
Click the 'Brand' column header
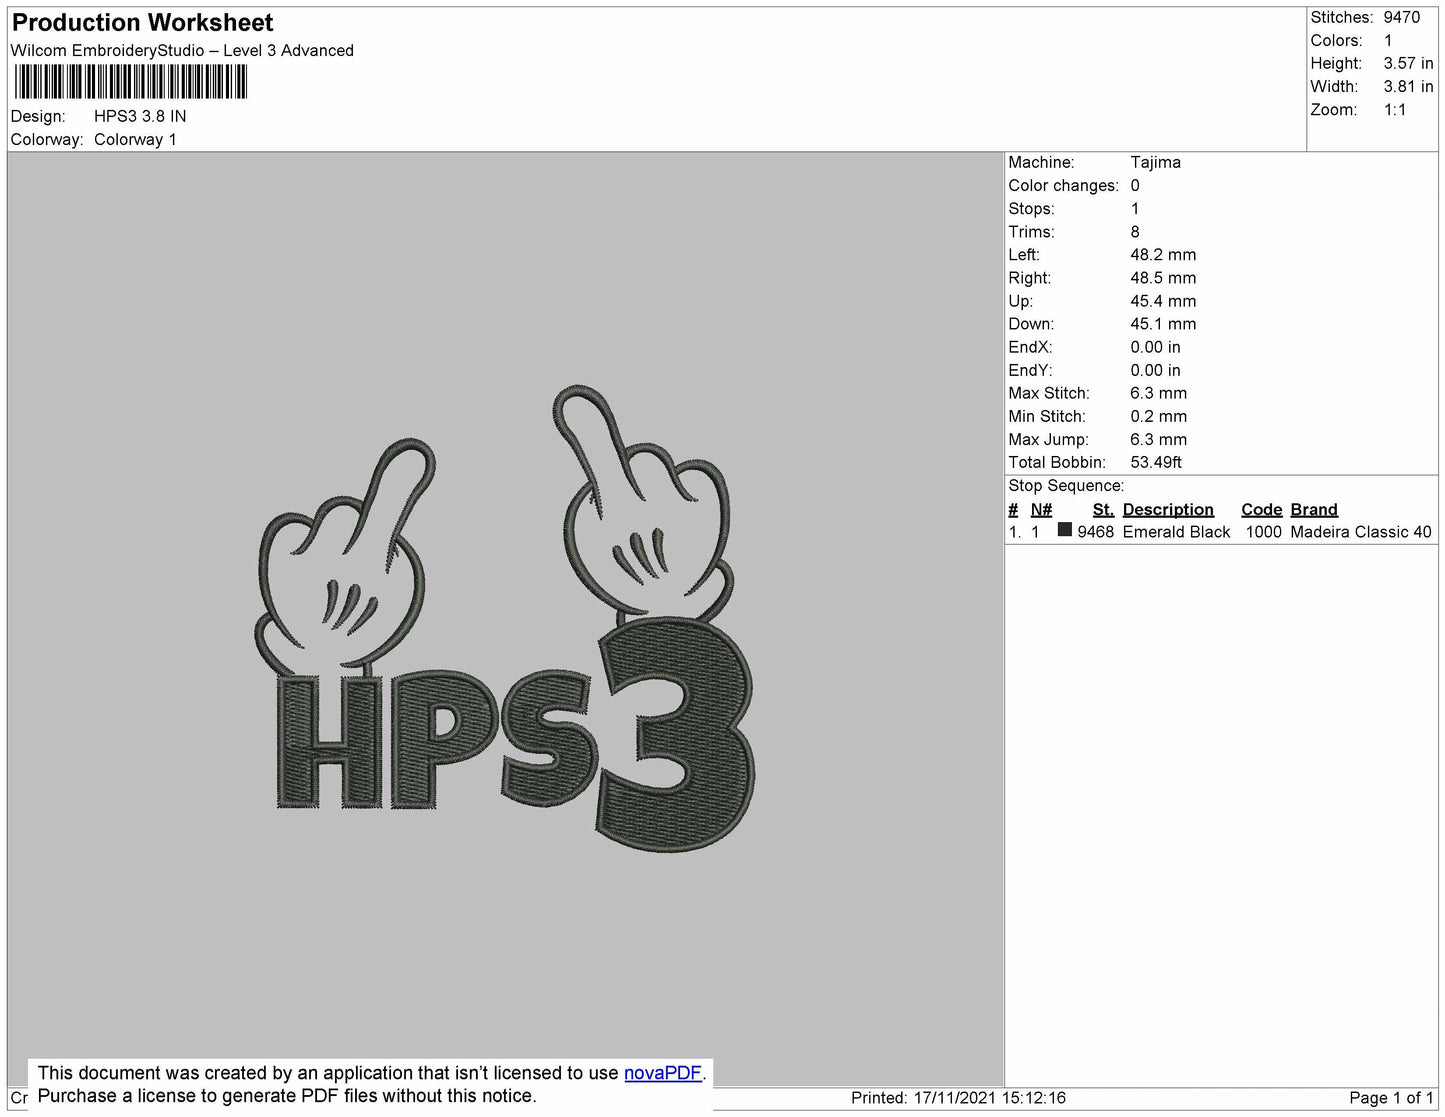[x=1314, y=510]
